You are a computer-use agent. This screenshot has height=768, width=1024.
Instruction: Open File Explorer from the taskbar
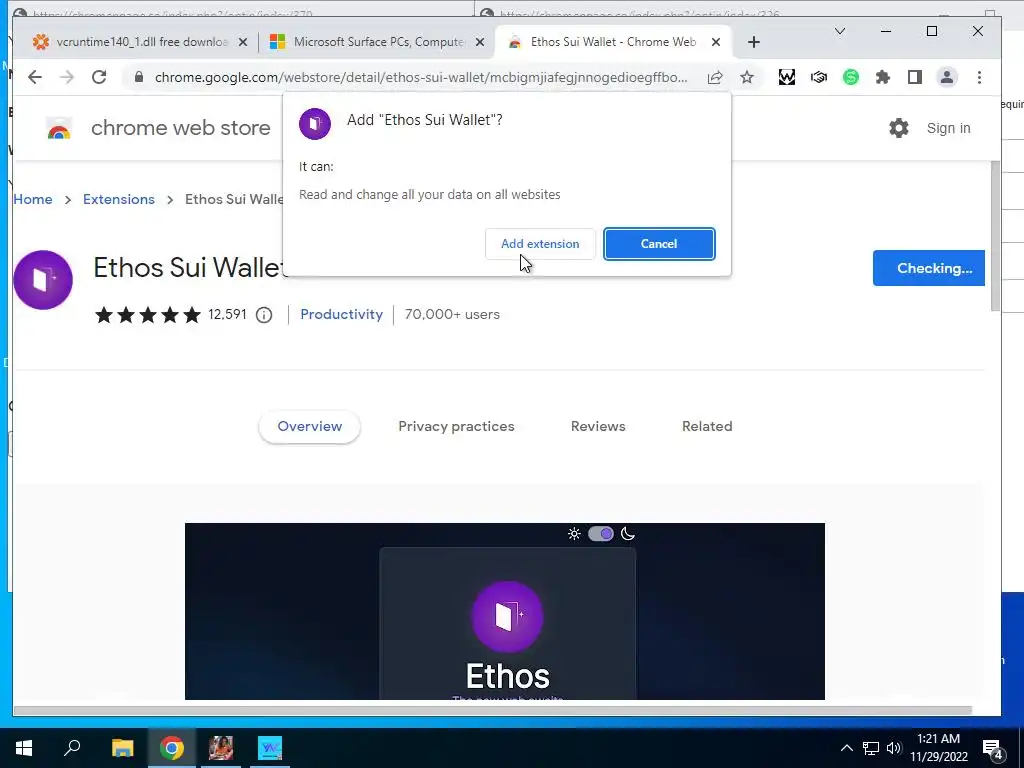(123, 748)
